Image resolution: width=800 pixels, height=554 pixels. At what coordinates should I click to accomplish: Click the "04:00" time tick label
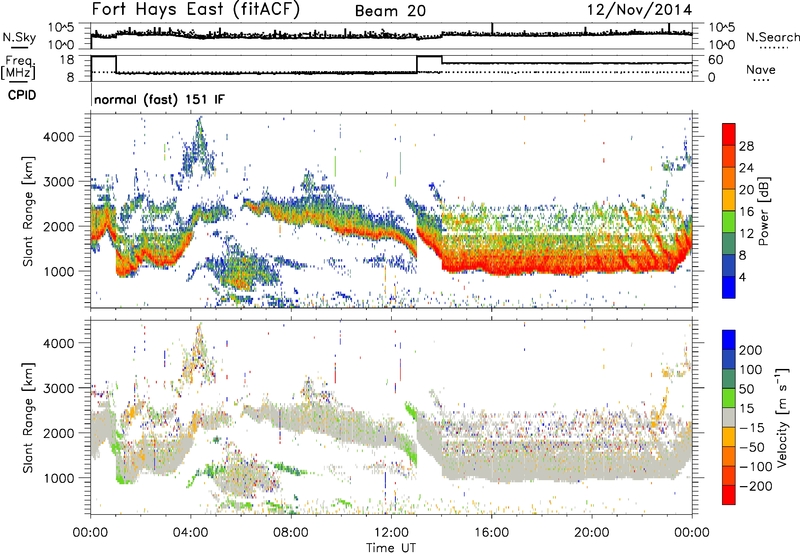[x=190, y=533]
